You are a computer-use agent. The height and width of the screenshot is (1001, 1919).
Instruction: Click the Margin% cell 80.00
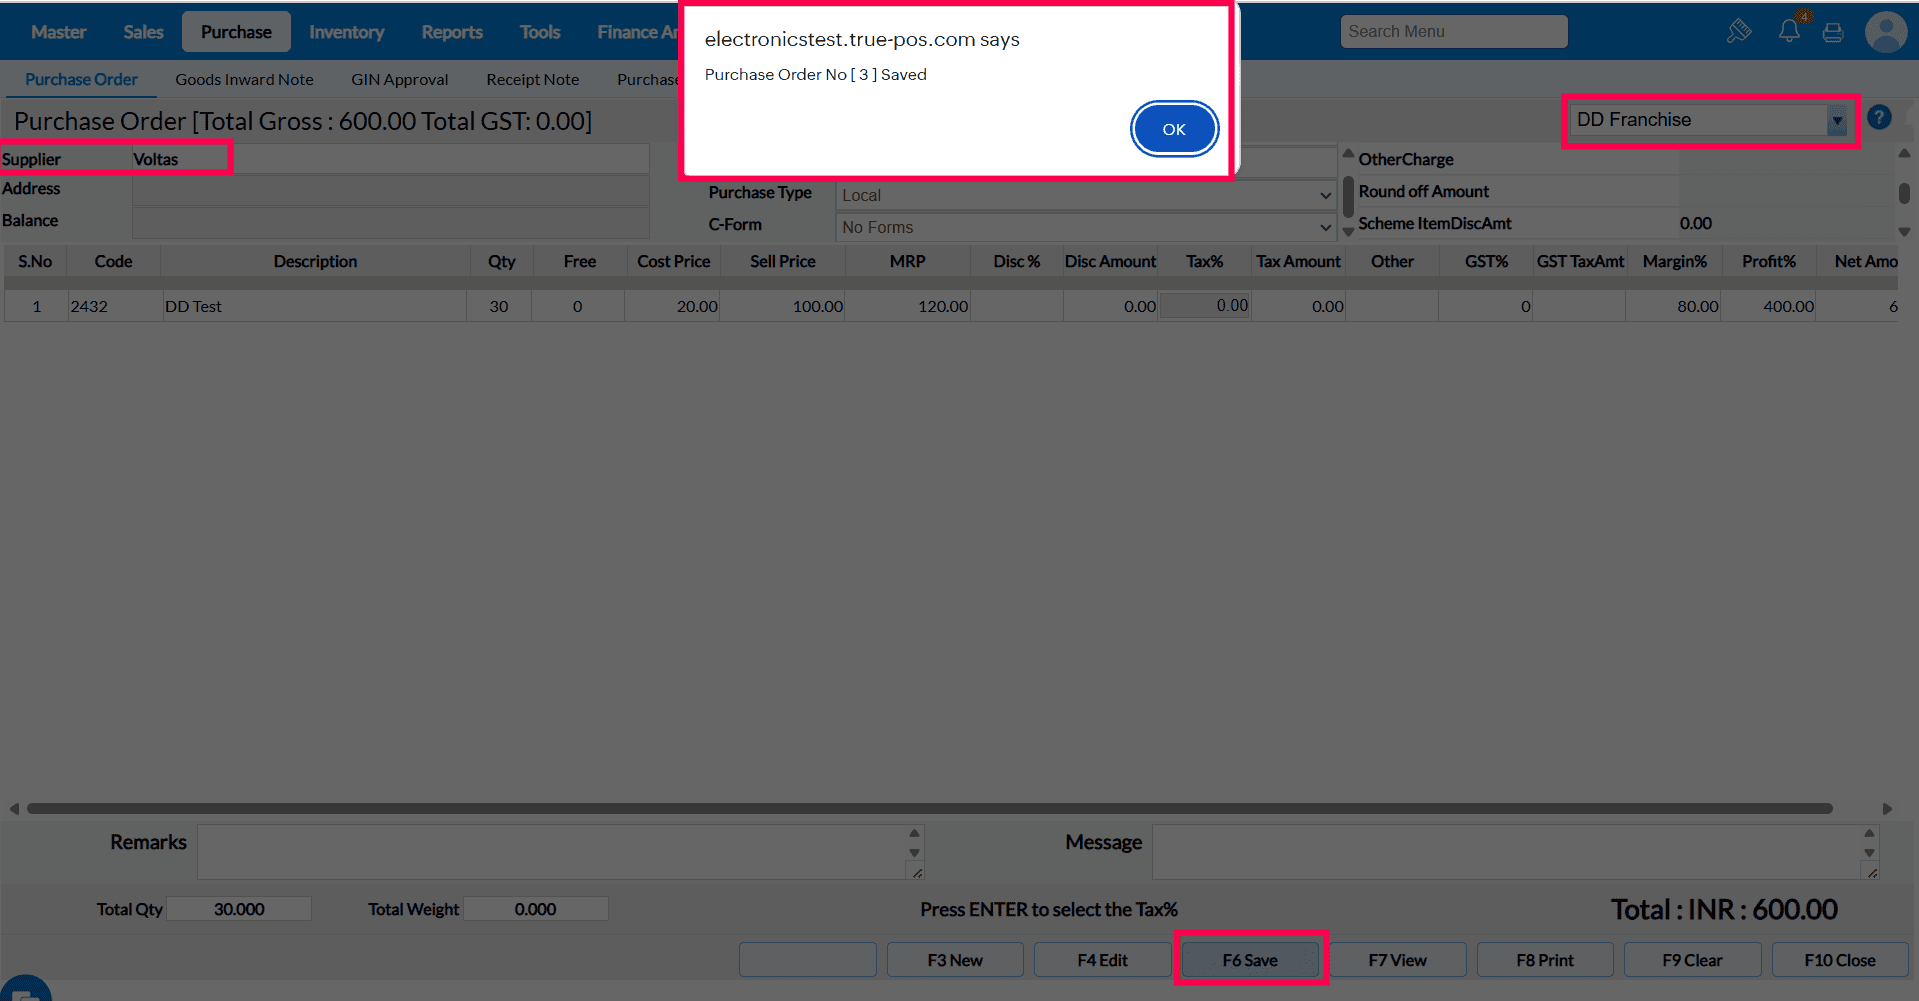(1674, 306)
